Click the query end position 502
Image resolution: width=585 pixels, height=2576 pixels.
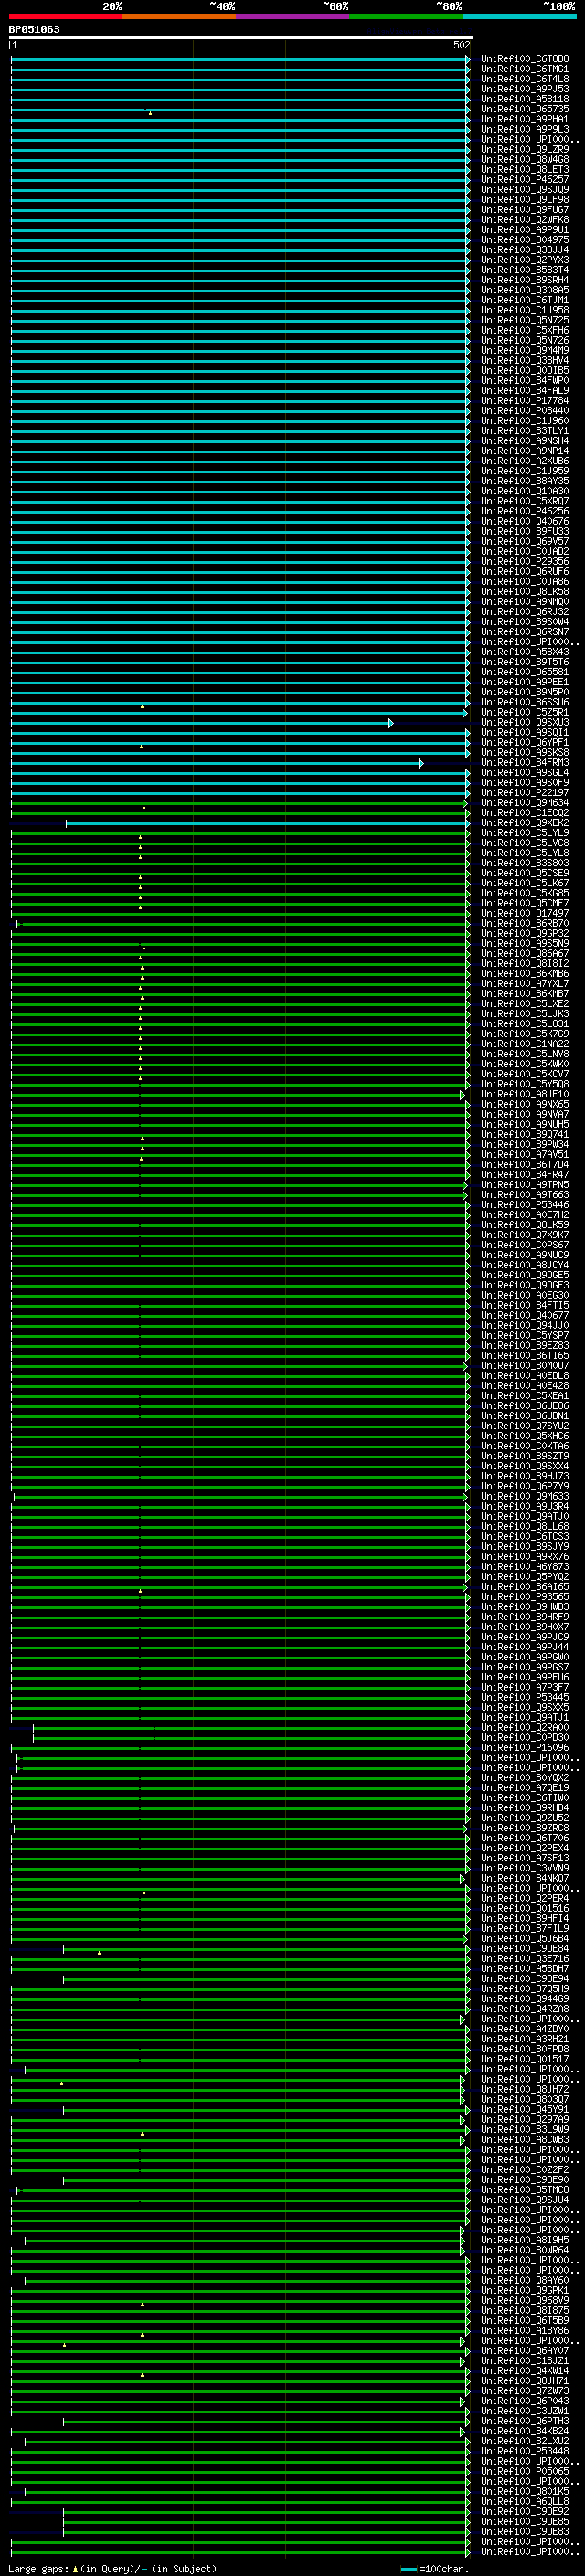coord(461,45)
